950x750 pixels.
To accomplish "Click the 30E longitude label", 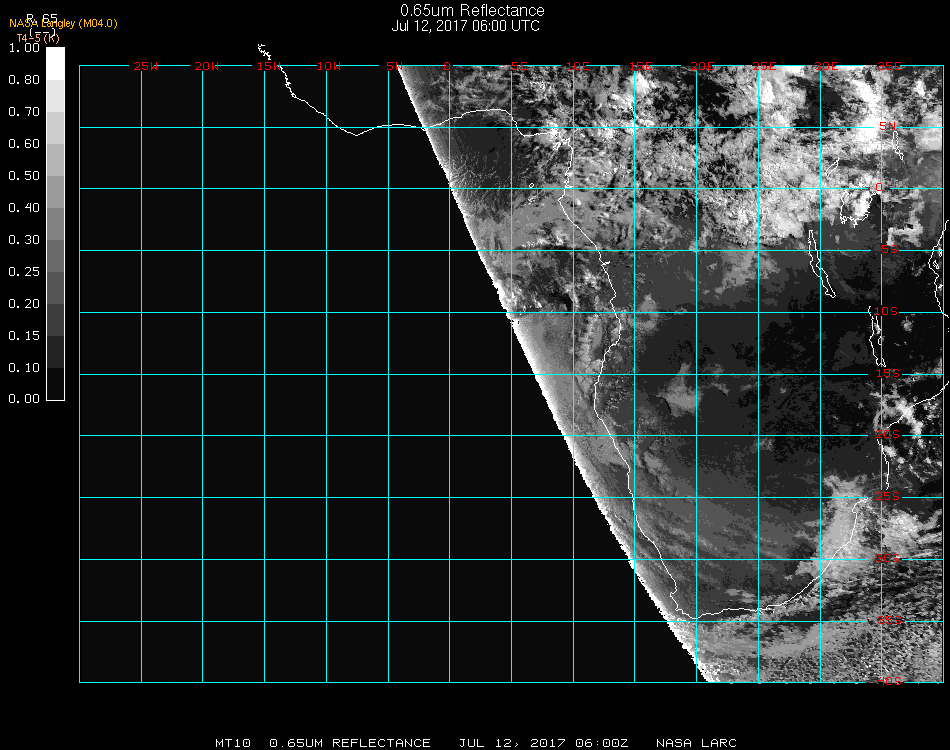I will coord(826,66).
